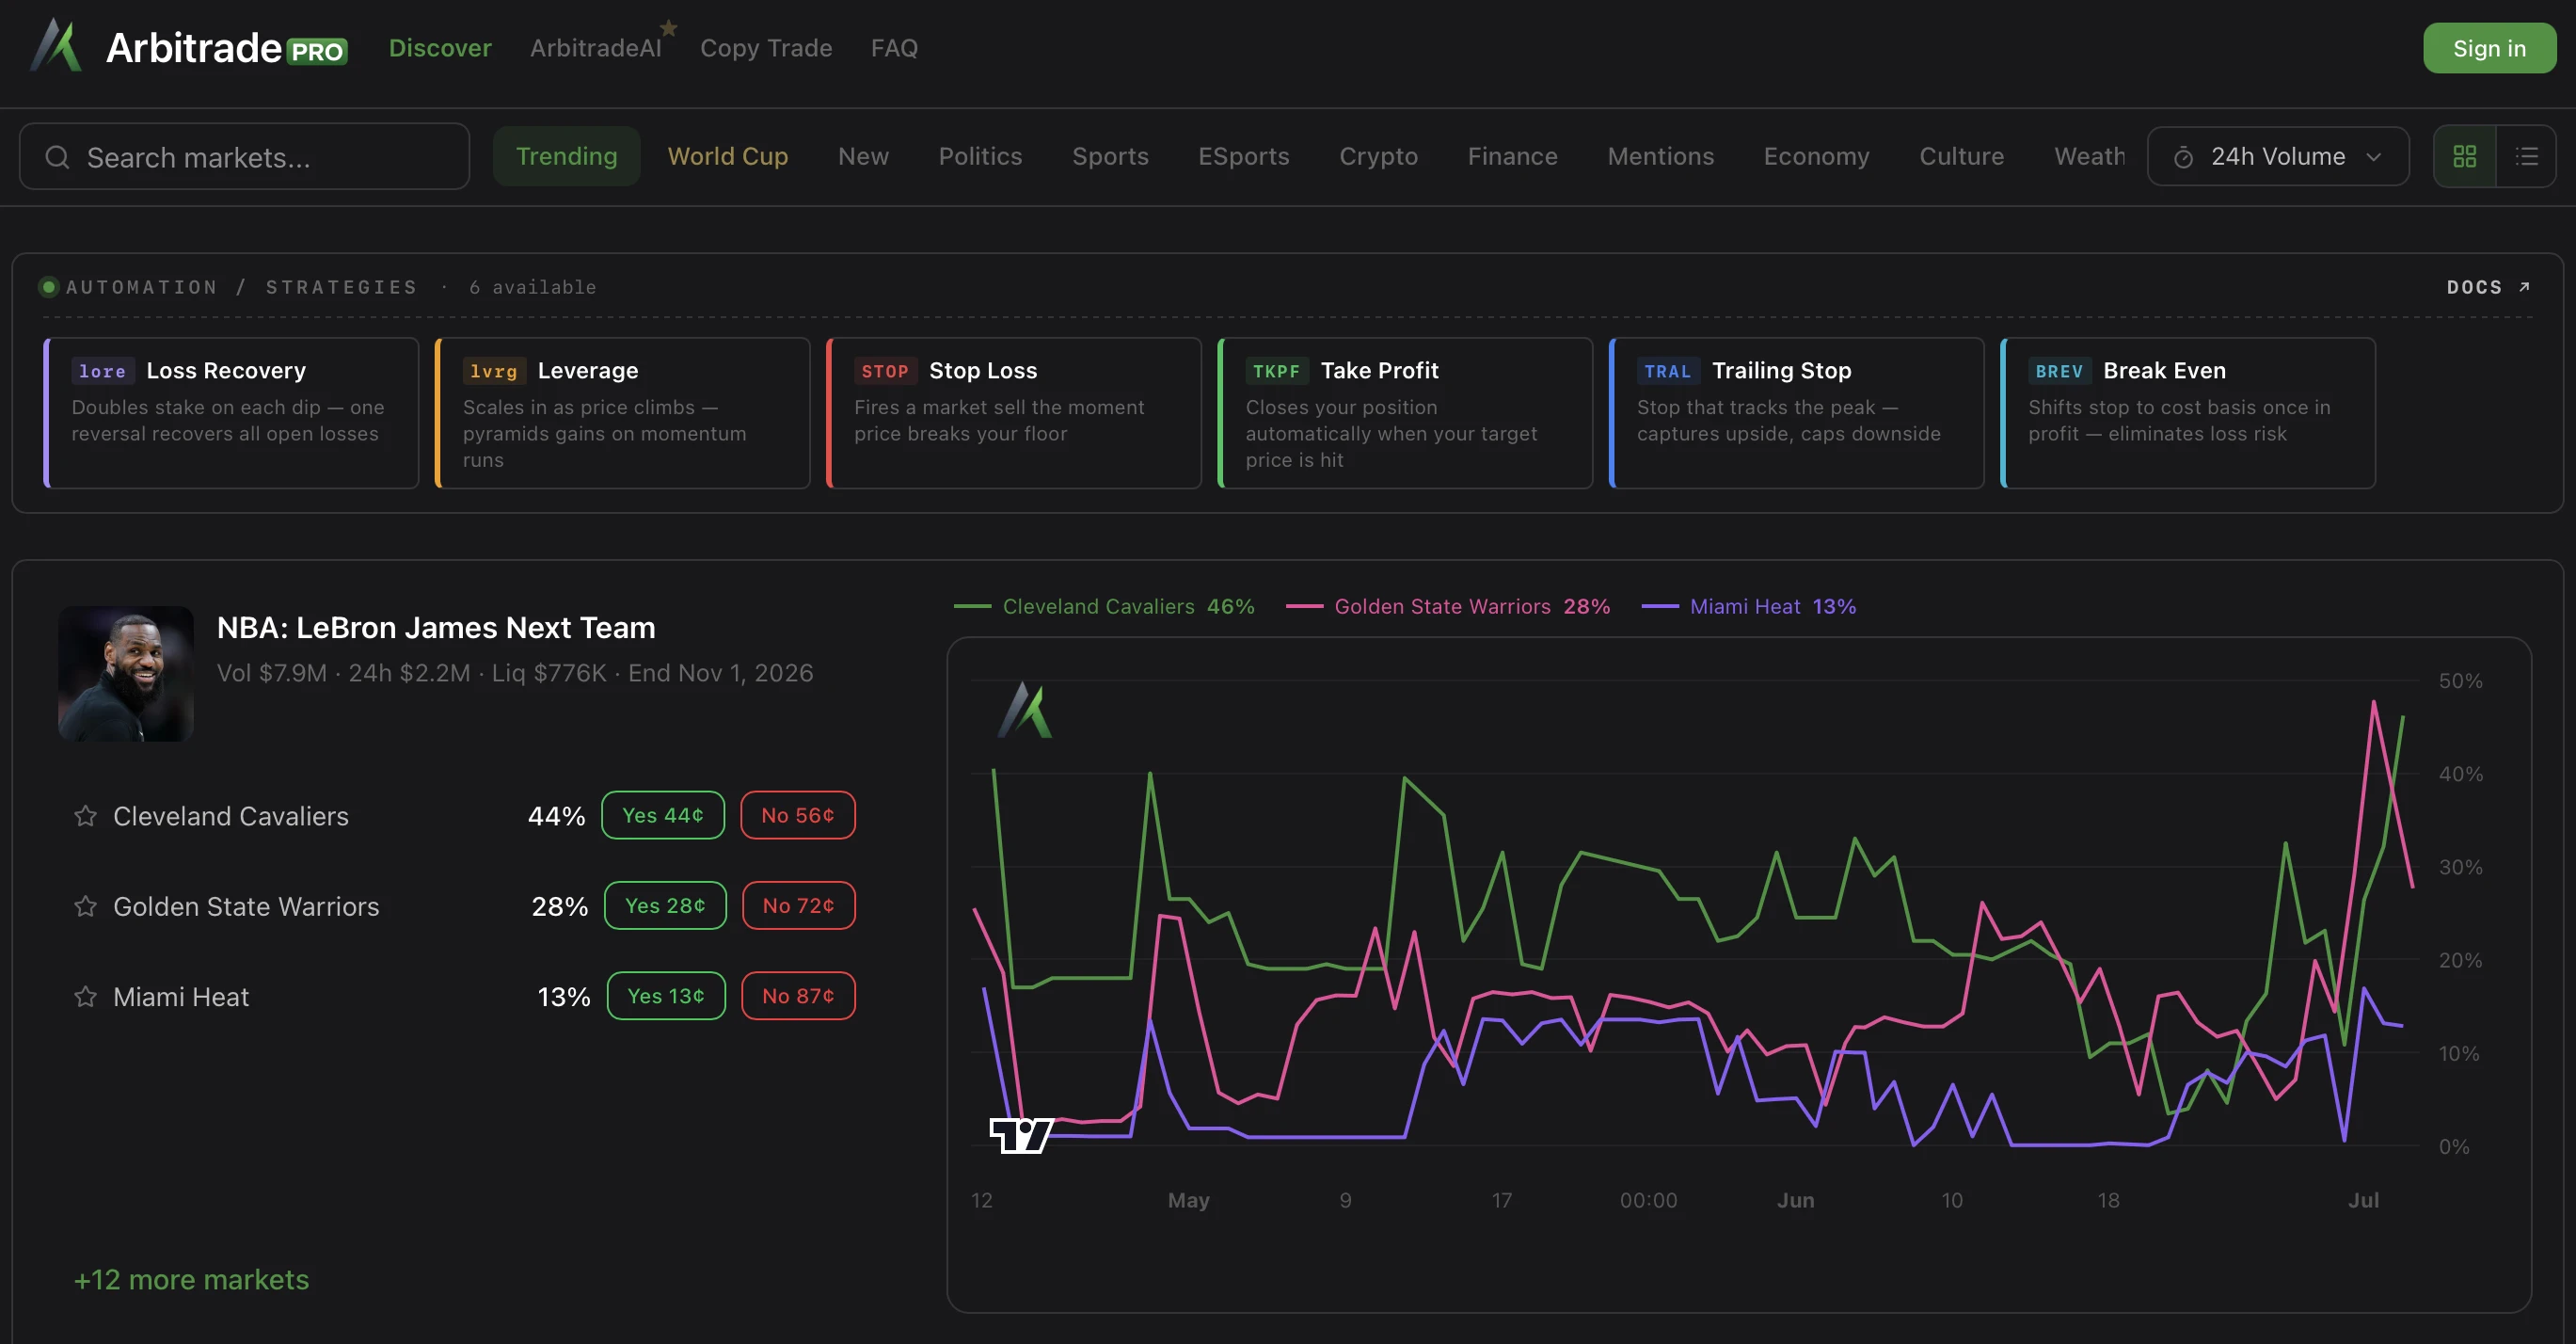Select the Finance category tab
Viewport: 2576px width, 1344px height.
pyautogui.click(x=1512, y=156)
